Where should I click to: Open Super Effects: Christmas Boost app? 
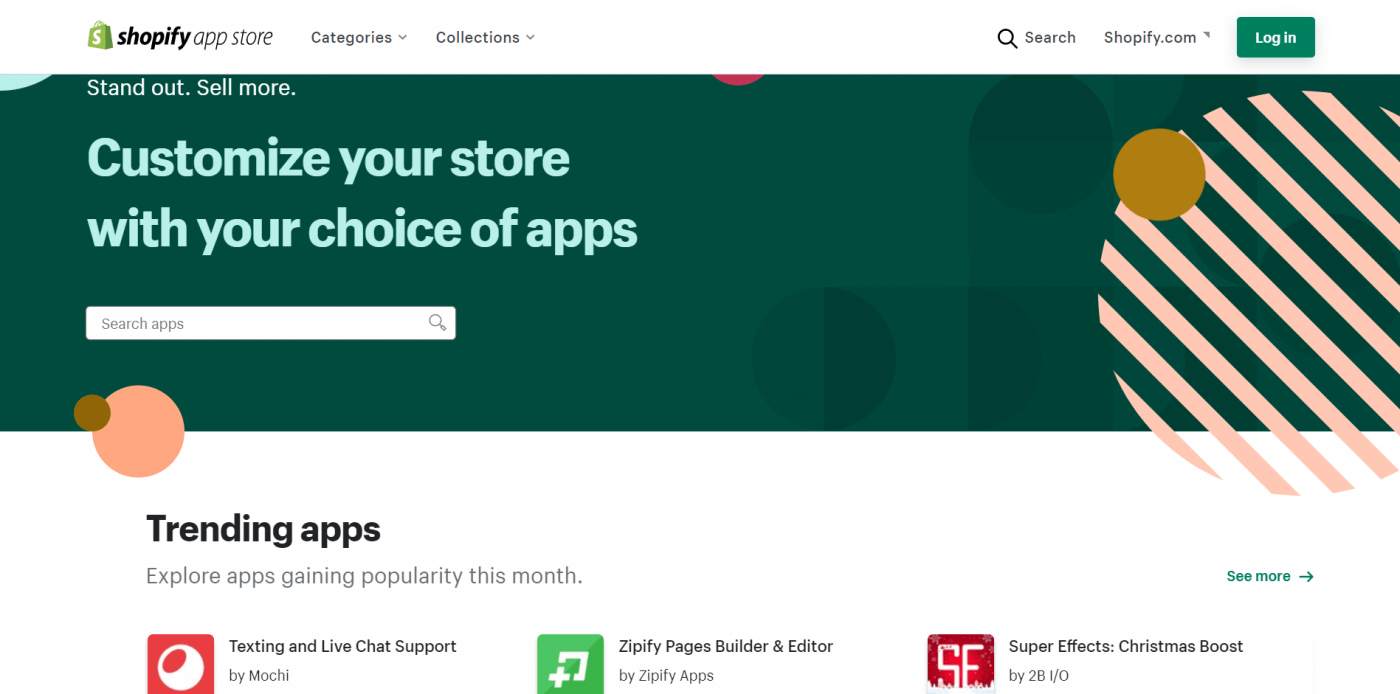pyautogui.click(x=1125, y=646)
